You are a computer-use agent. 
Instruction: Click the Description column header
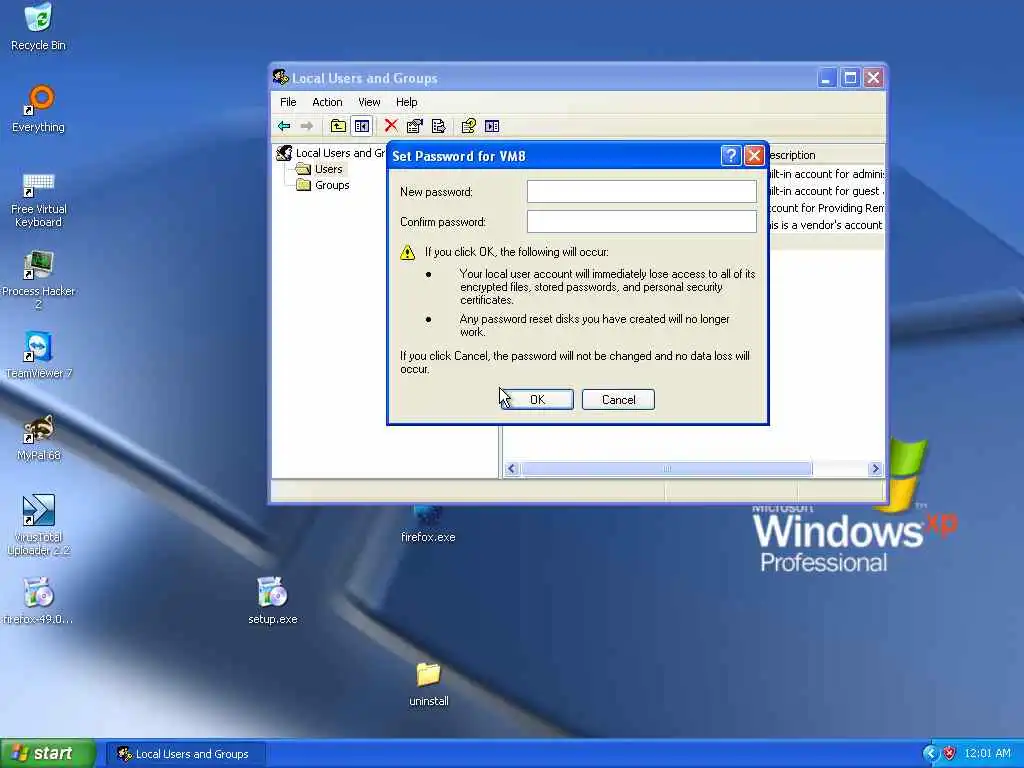point(826,155)
